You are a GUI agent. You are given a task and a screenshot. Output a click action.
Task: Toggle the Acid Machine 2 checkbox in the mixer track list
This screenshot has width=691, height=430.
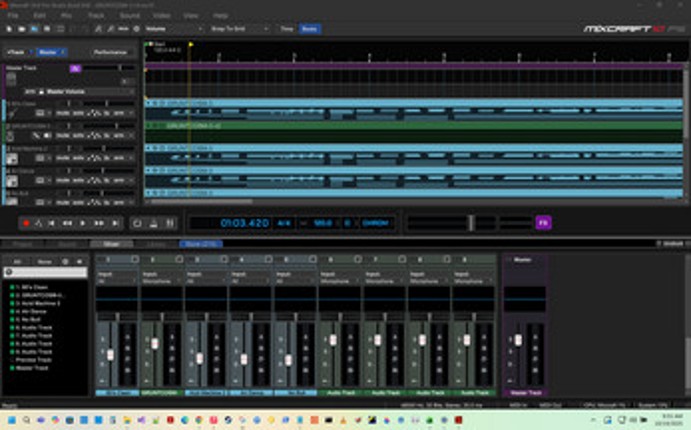click(13, 302)
